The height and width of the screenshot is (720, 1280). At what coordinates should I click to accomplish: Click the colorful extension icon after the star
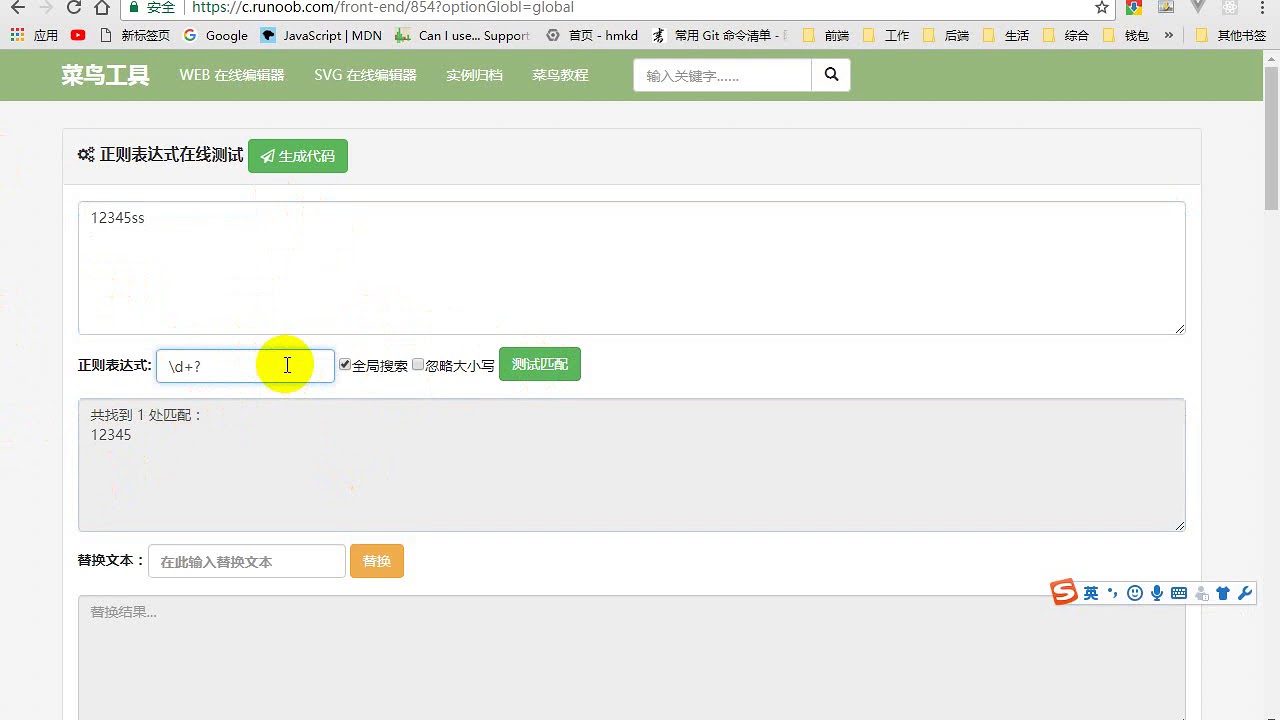point(1134,8)
